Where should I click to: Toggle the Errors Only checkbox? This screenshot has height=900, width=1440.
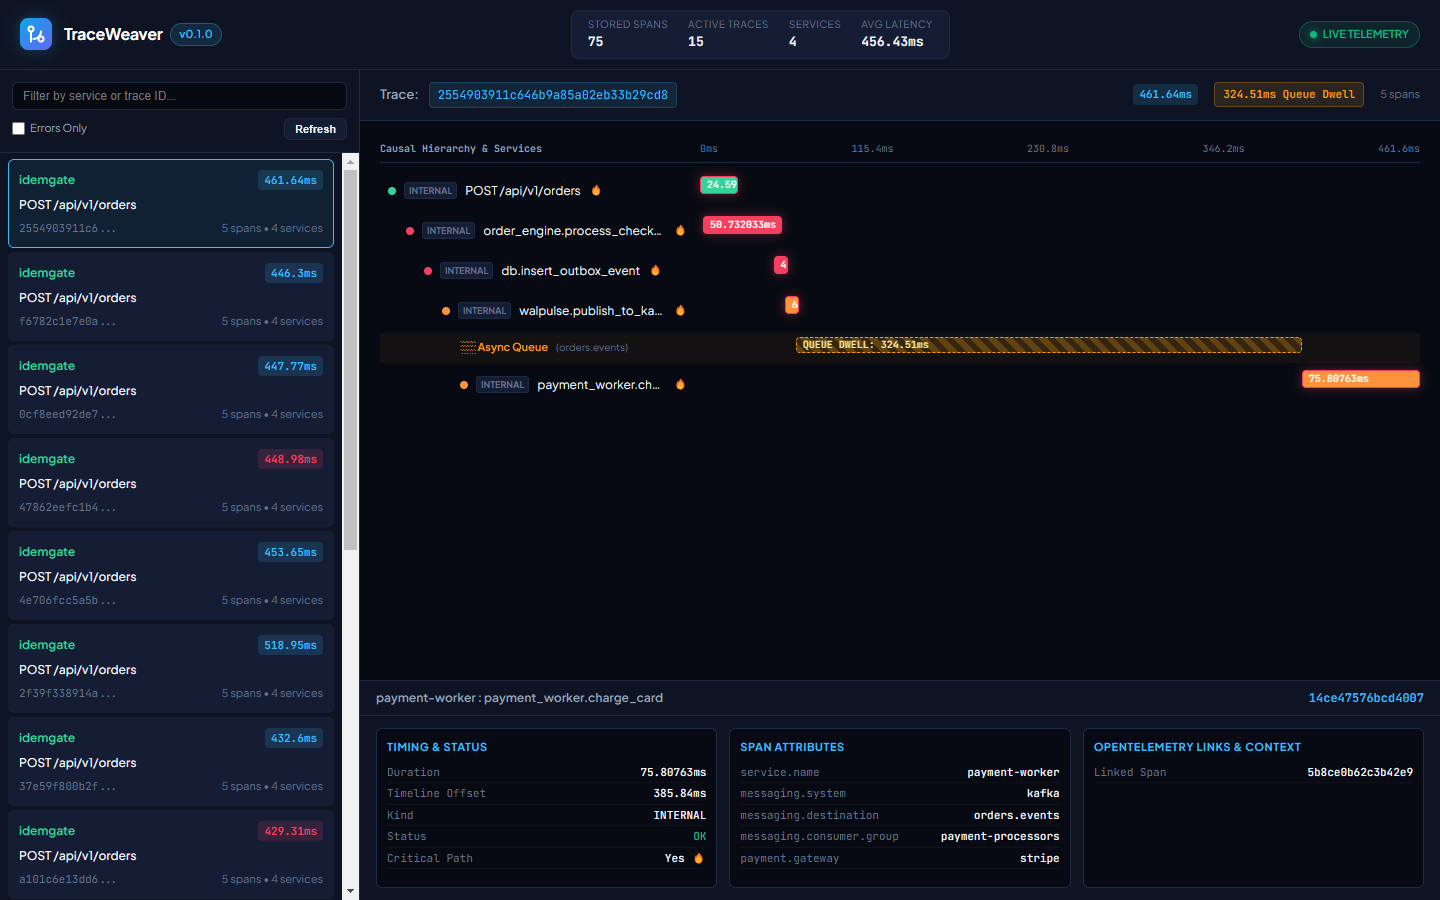[18, 128]
